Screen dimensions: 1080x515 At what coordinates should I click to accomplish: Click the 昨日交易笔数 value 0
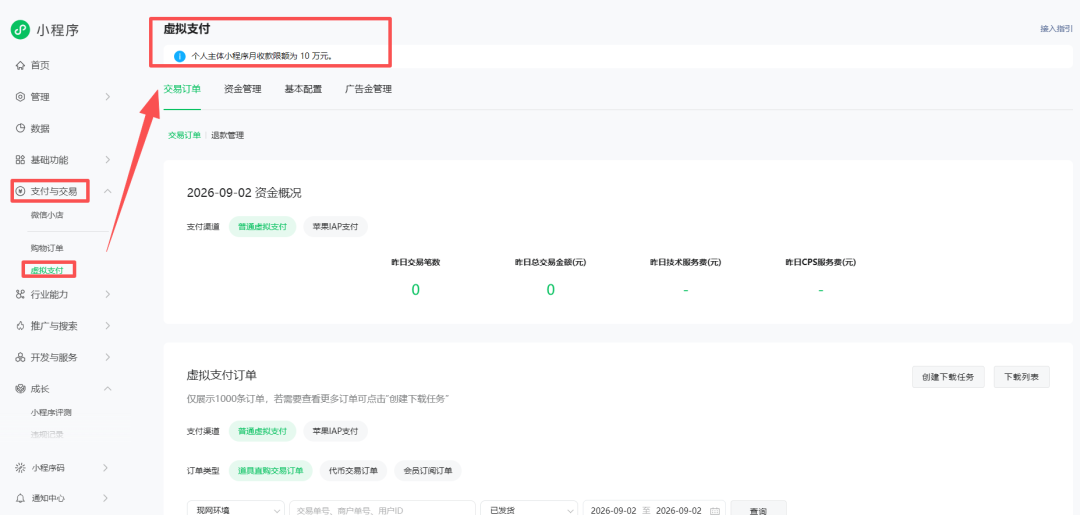click(x=415, y=290)
